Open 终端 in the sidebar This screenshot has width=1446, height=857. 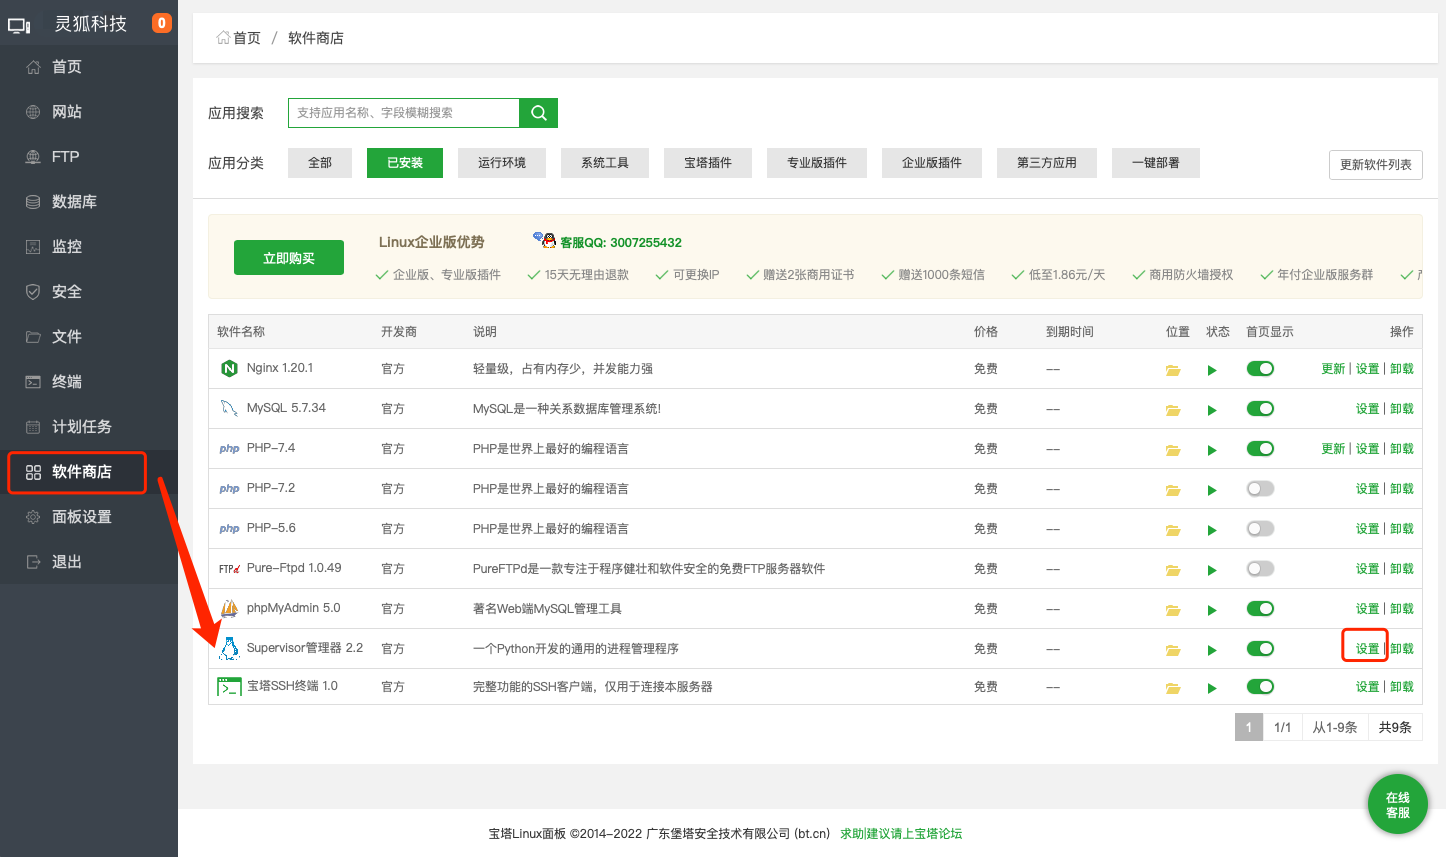coord(89,382)
